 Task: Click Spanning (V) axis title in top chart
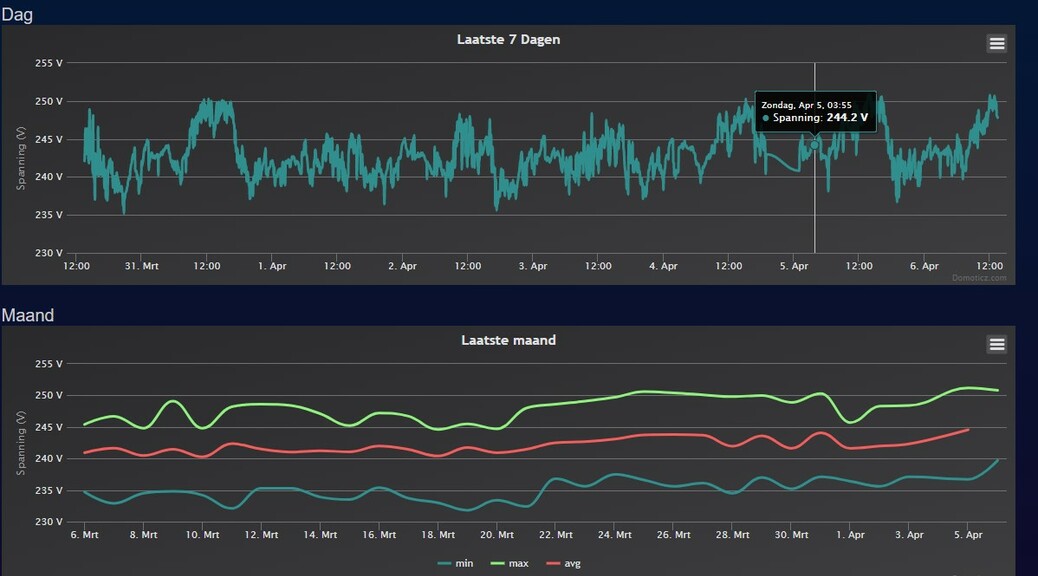point(20,158)
